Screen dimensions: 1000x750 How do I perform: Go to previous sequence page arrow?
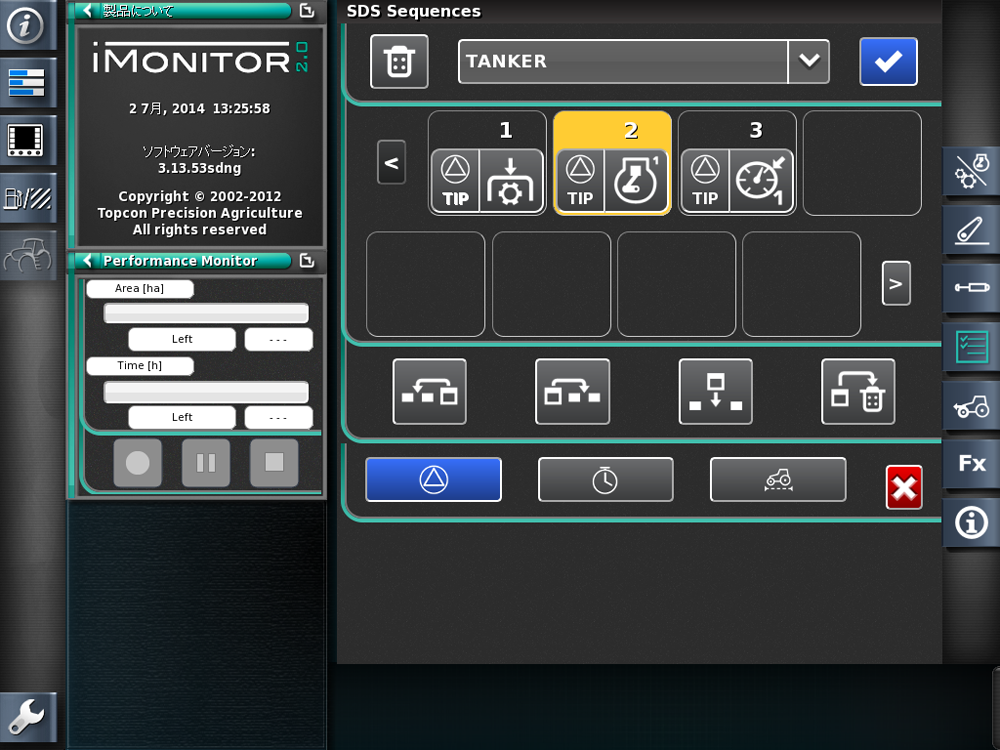tap(391, 162)
